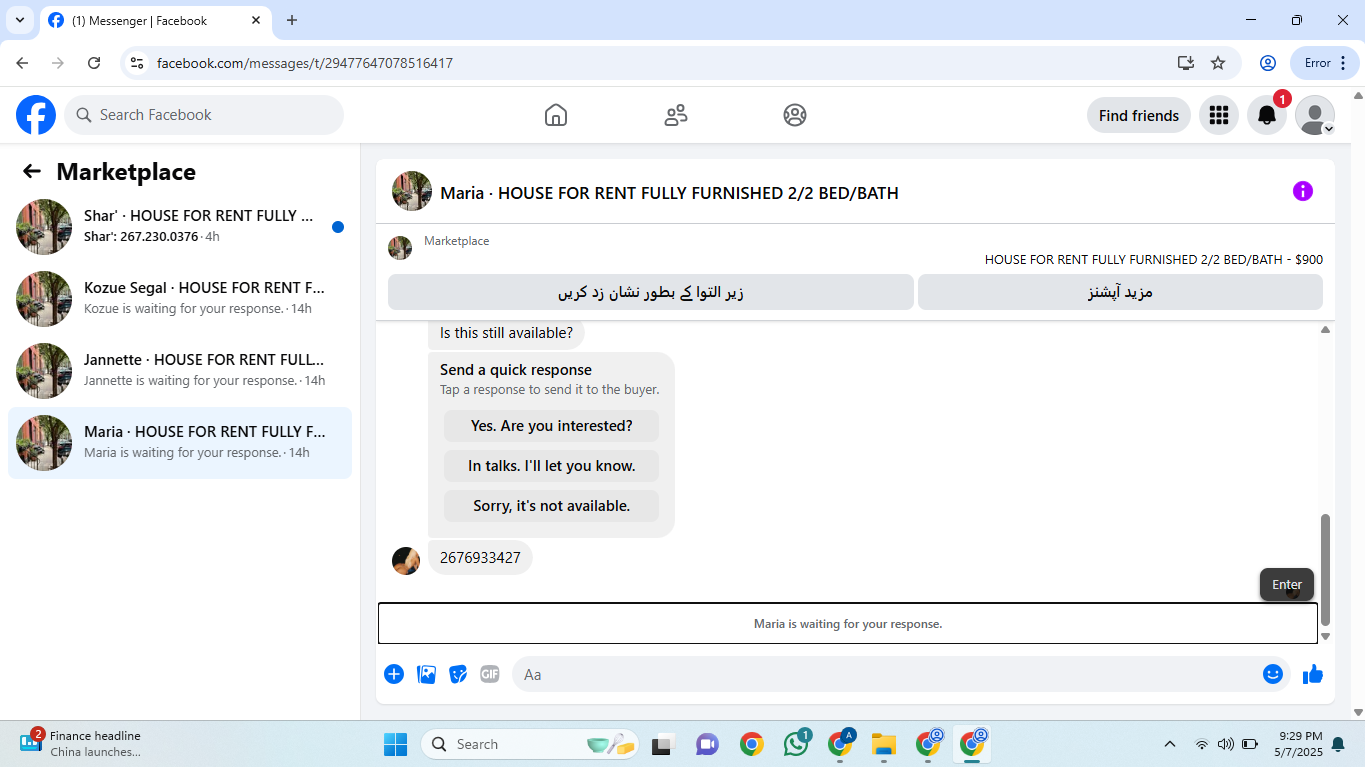Click the unread blue dot on Shar' chat
Screen dimensions: 1365x767
338,227
